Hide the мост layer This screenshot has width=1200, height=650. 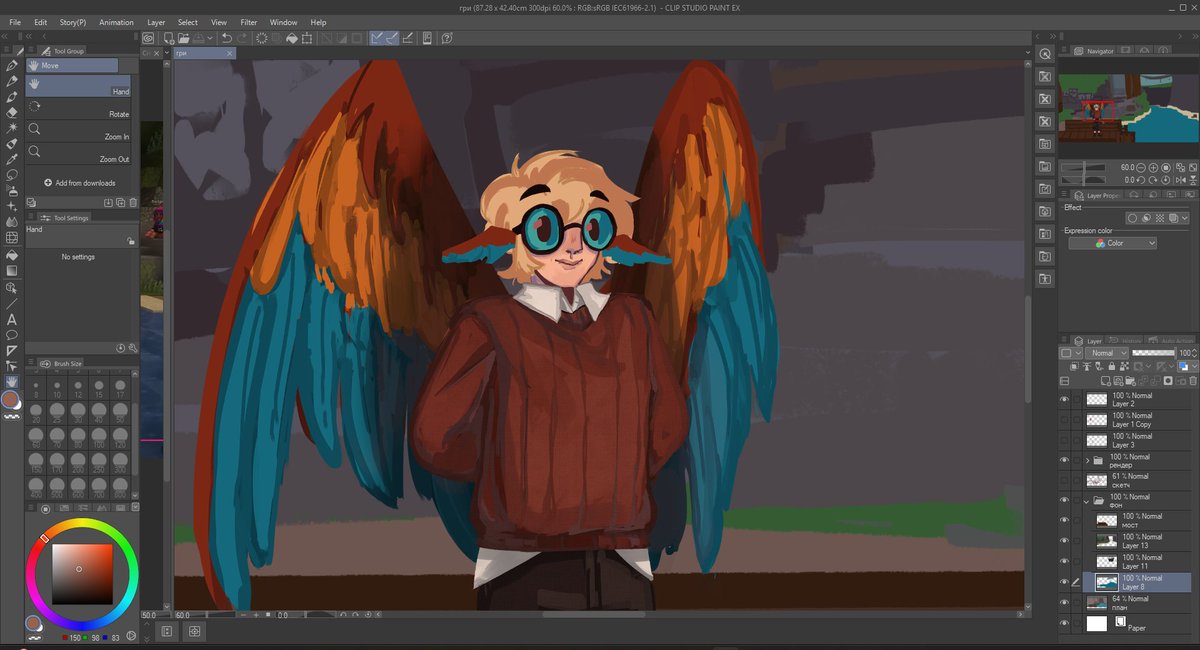pos(1064,520)
